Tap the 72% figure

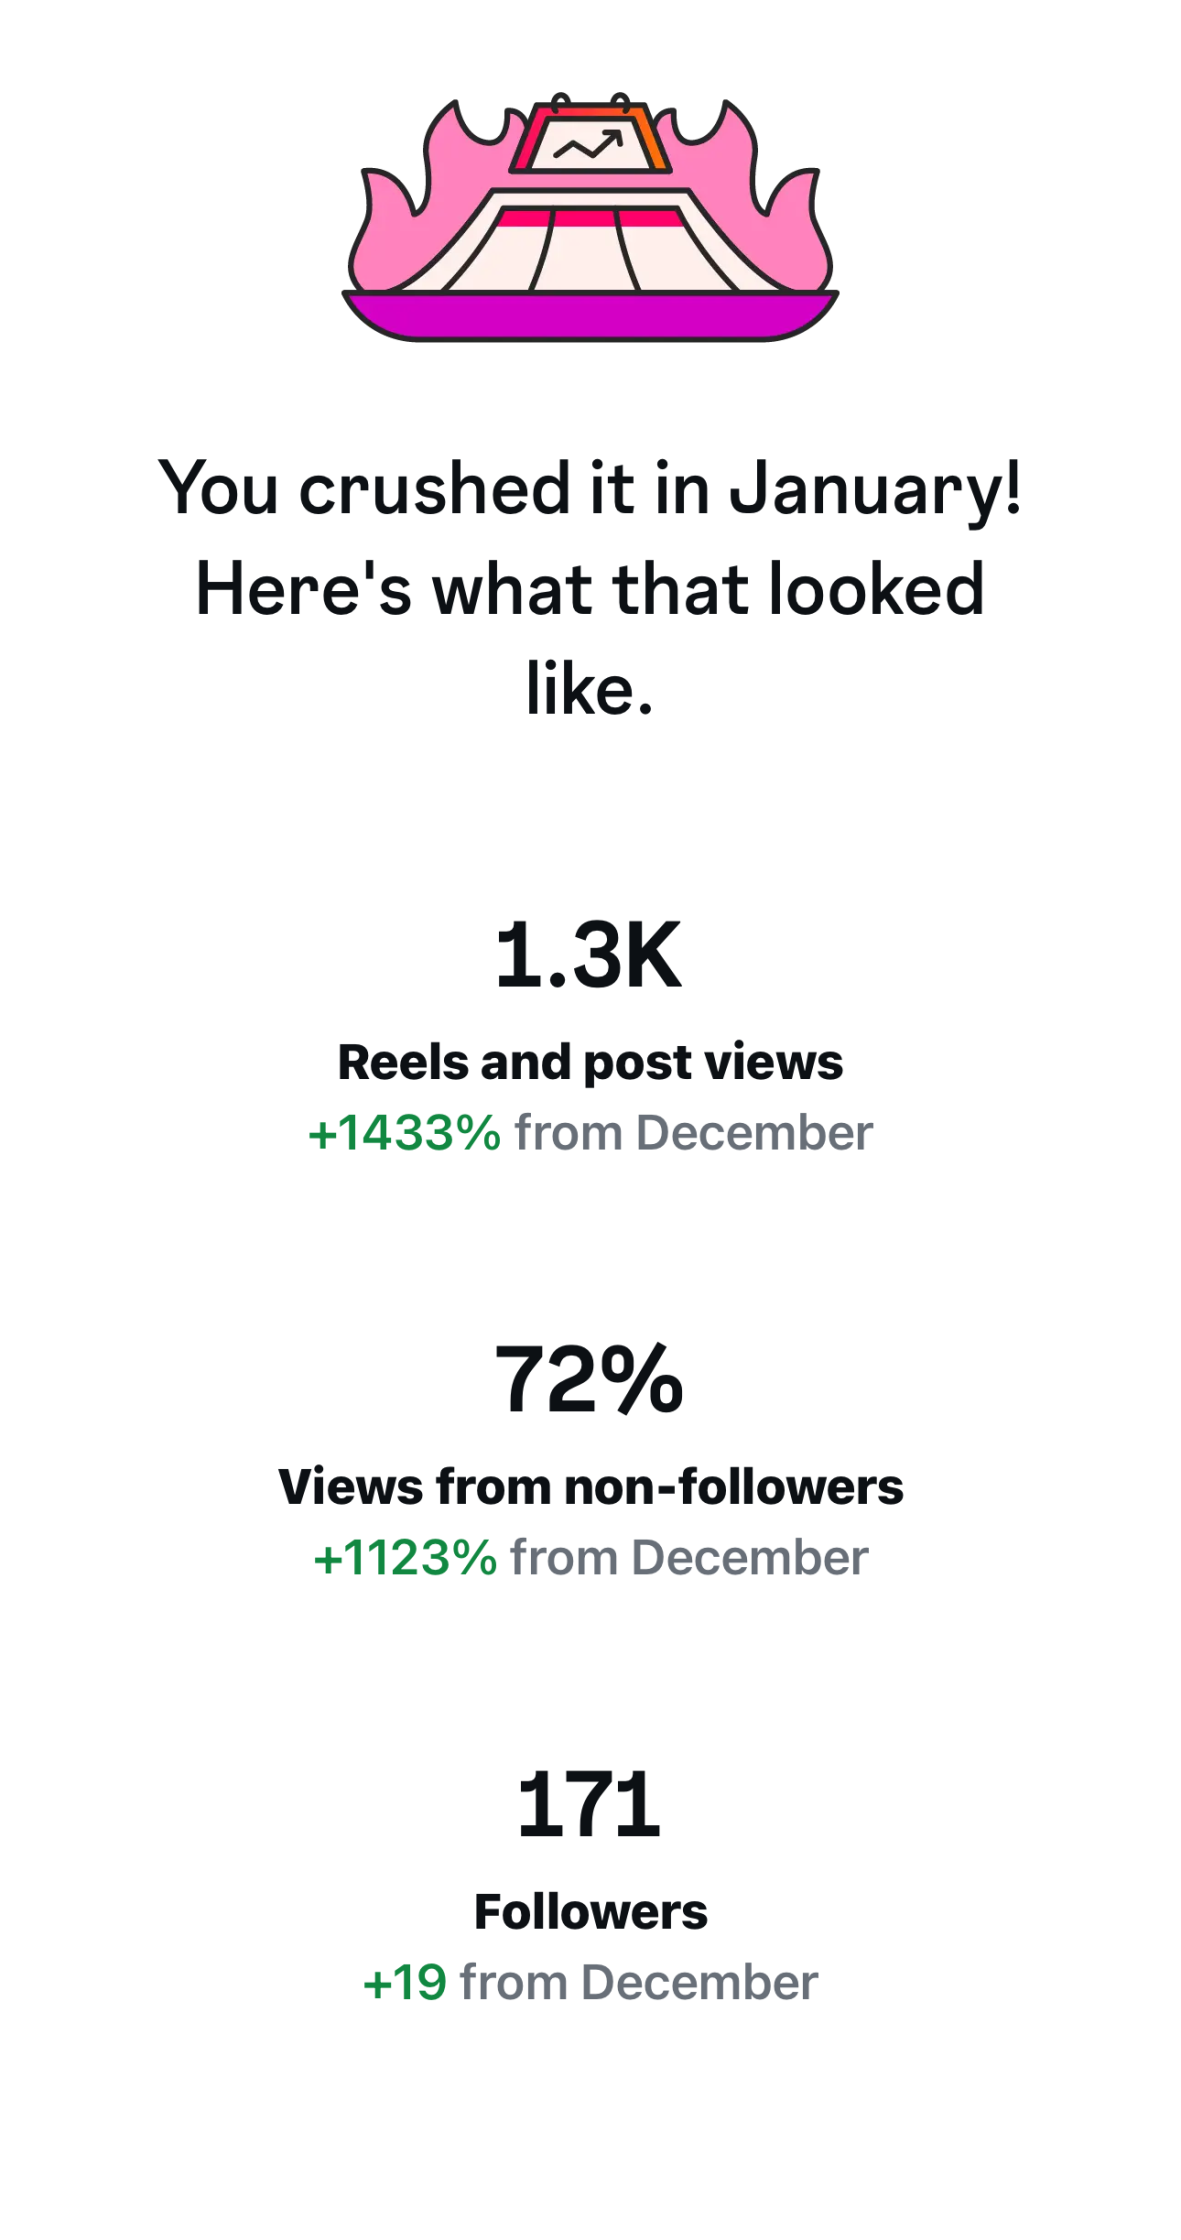point(589,1380)
